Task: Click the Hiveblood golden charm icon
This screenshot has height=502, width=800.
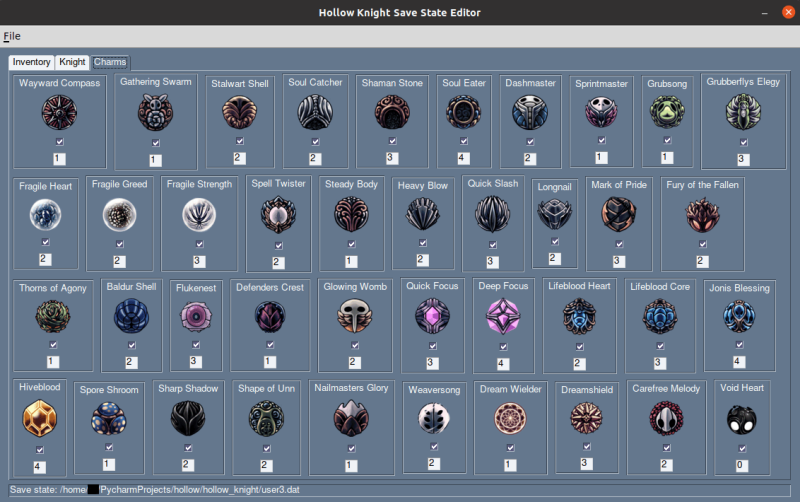Action: tap(39, 418)
